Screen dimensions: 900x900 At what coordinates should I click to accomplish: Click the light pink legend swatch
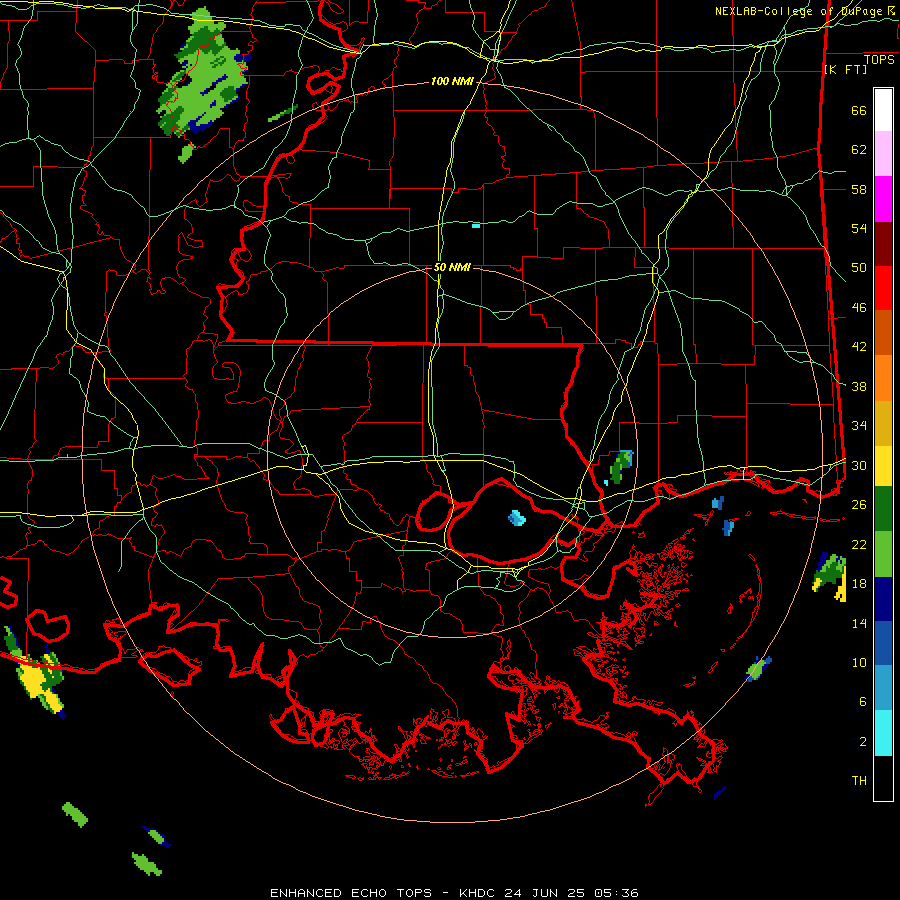pyautogui.click(x=883, y=154)
